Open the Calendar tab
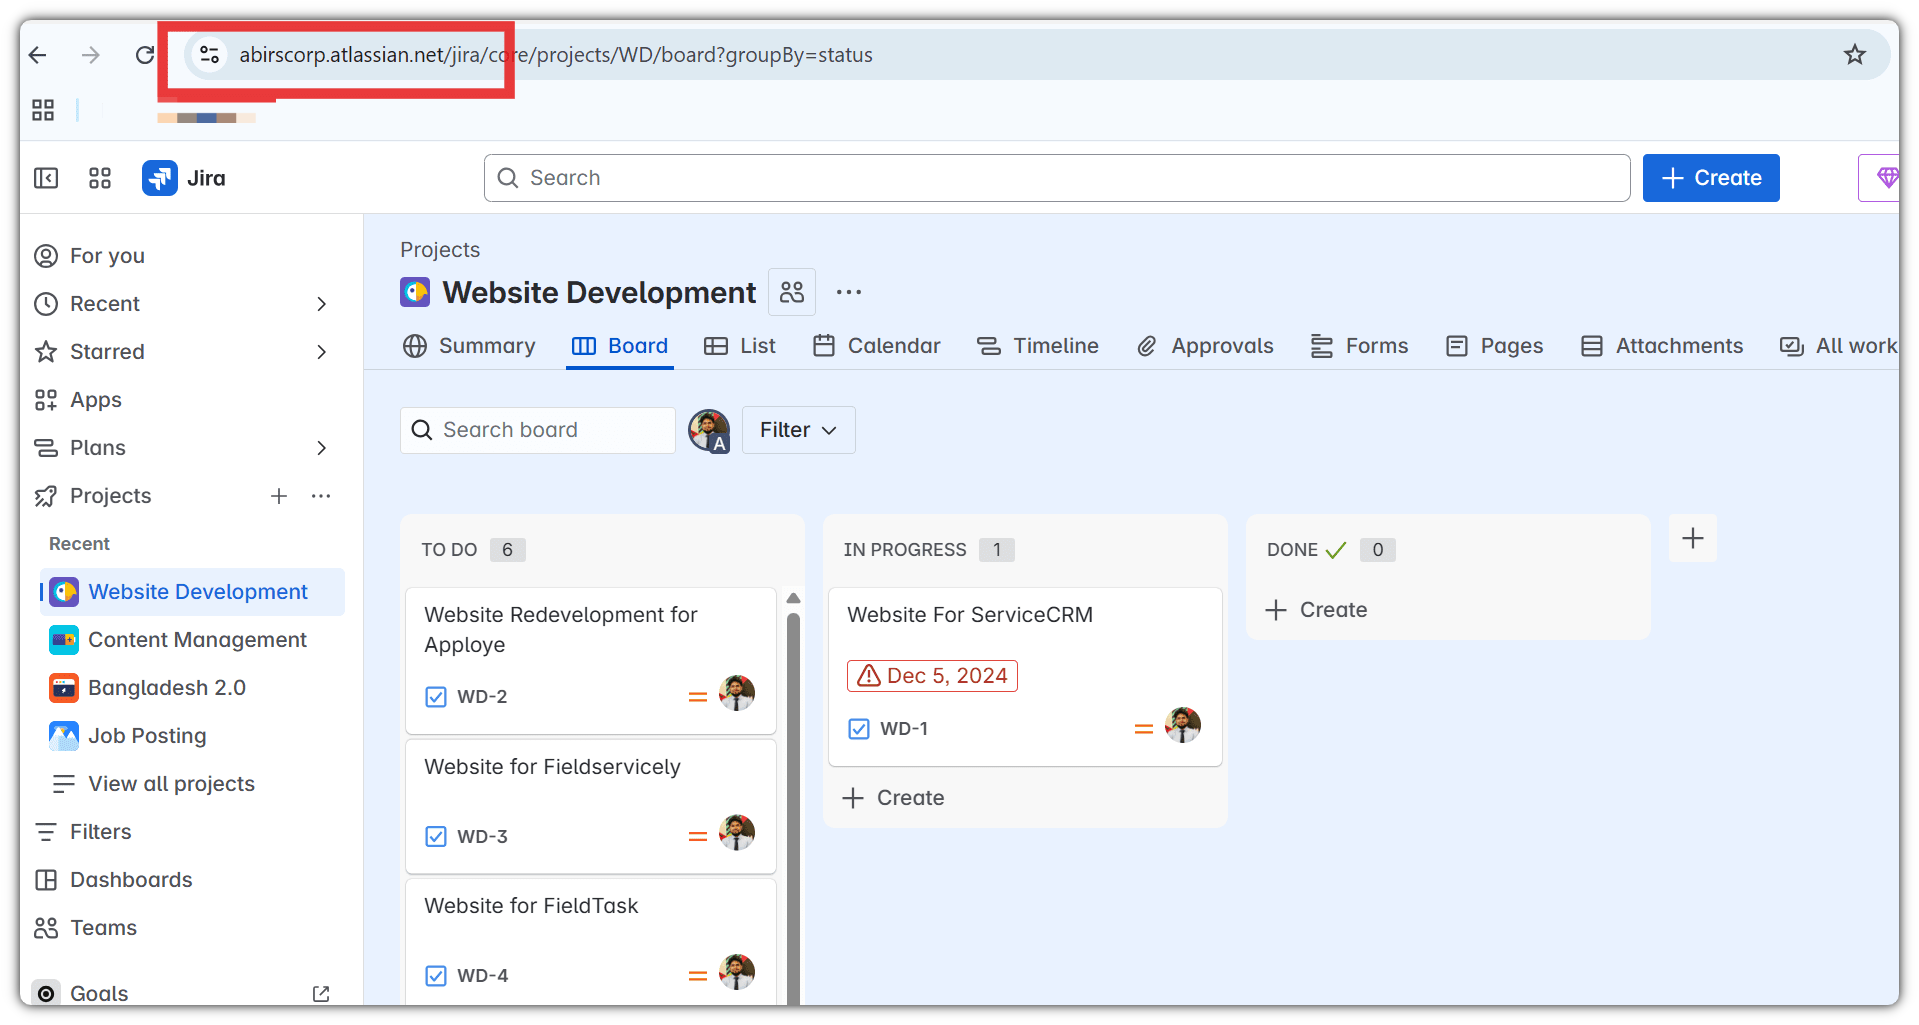The height and width of the screenshot is (1025, 1919). pyautogui.click(x=876, y=346)
